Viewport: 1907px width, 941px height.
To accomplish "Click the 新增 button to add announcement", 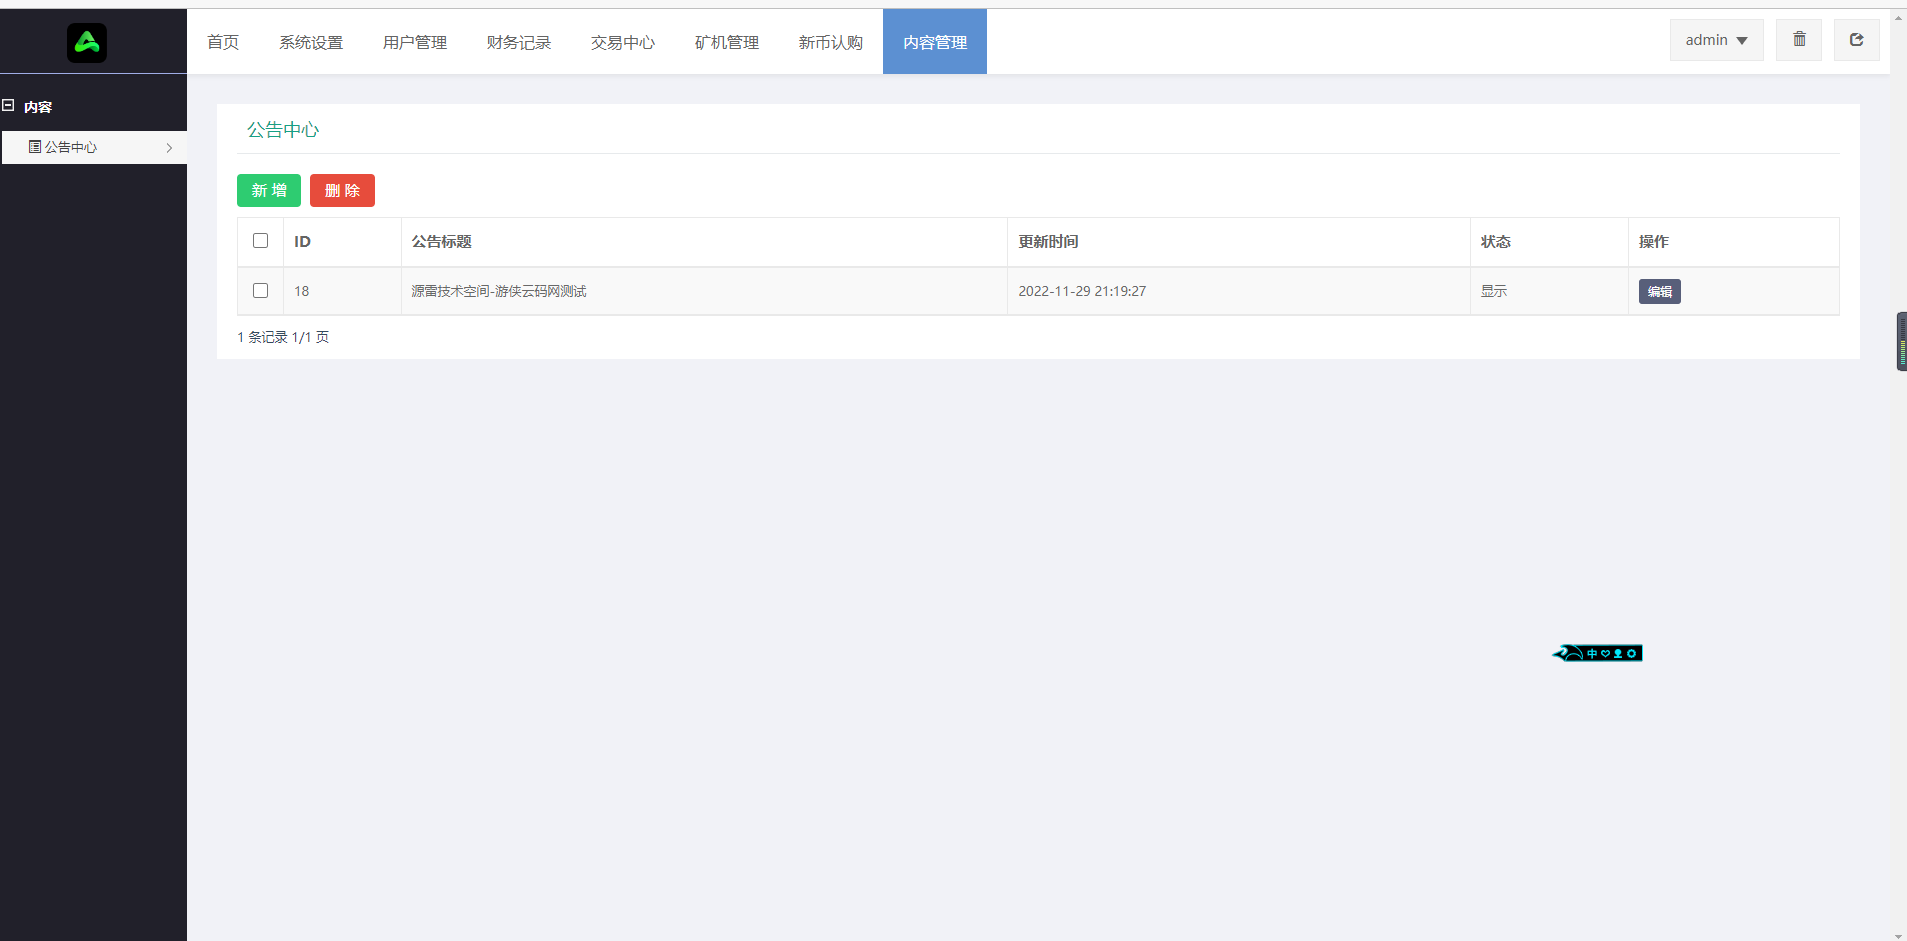I will [268, 190].
